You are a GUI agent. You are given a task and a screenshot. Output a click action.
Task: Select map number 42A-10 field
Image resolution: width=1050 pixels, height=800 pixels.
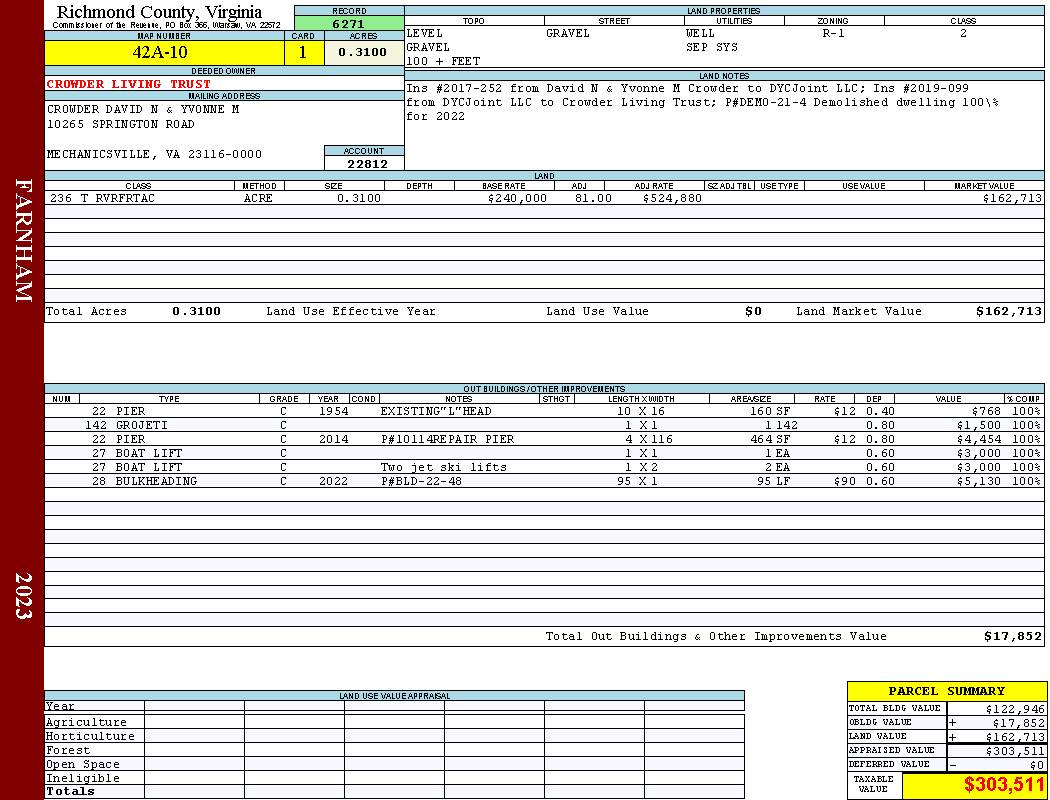164,52
